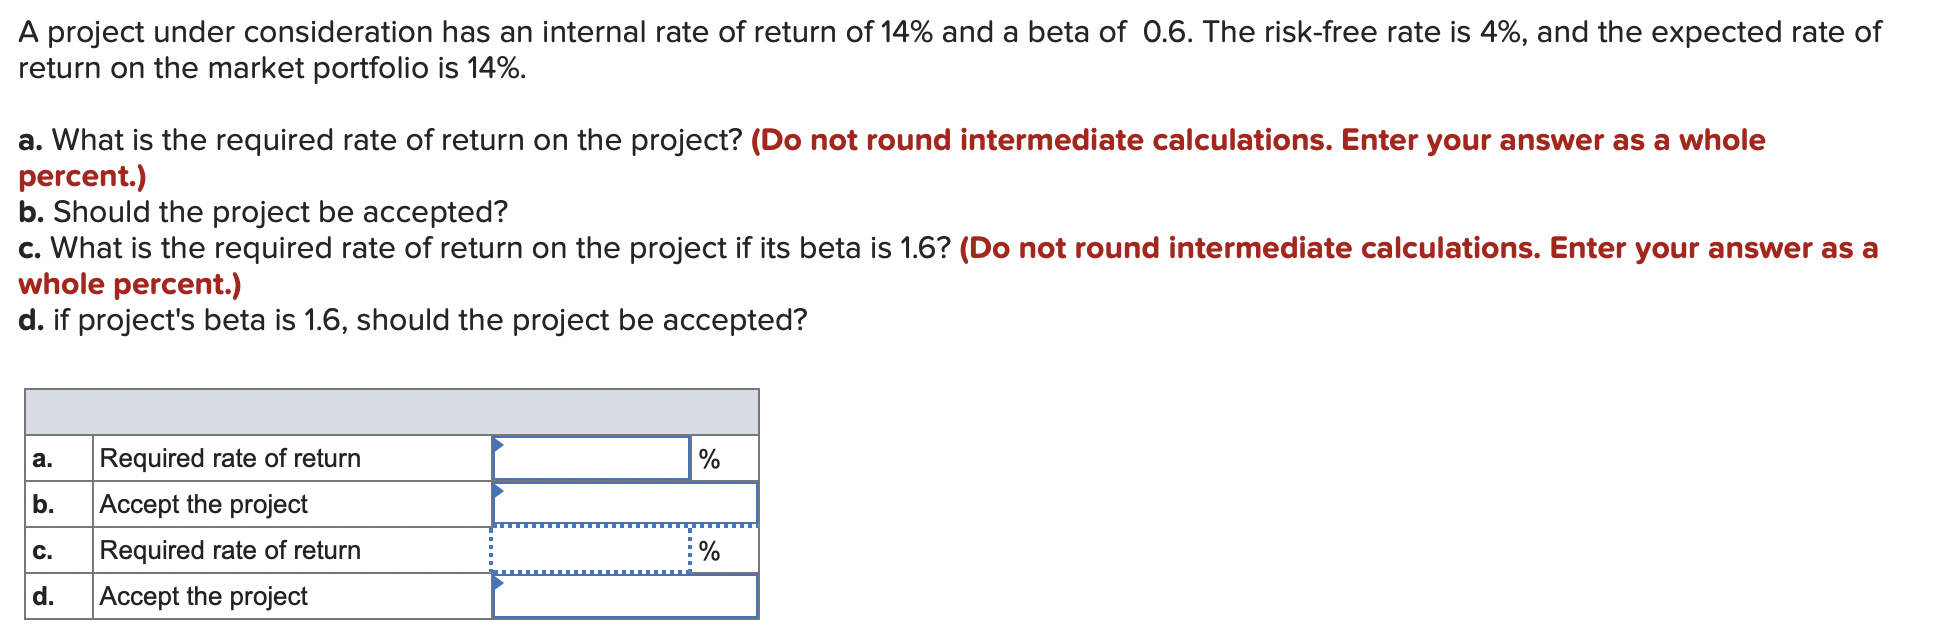Click the blue marker on row d cell
Image resolution: width=1960 pixels, height=636 pixels.
click(x=498, y=582)
